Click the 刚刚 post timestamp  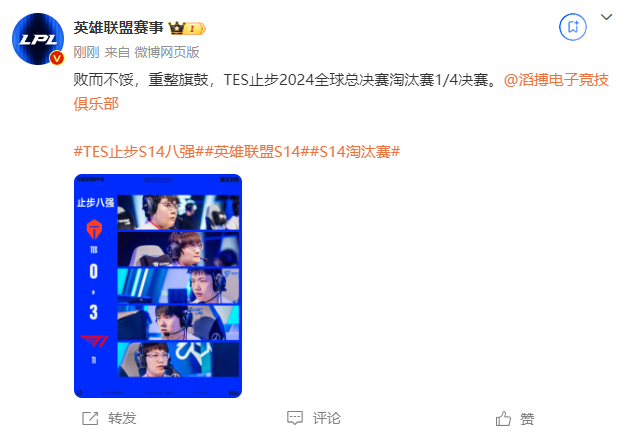[86, 52]
